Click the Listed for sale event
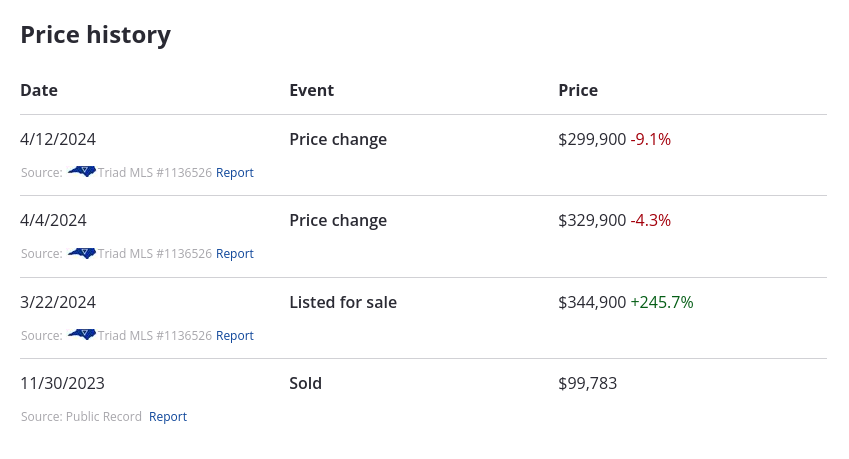The image size is (849, 459). (343, 302)
